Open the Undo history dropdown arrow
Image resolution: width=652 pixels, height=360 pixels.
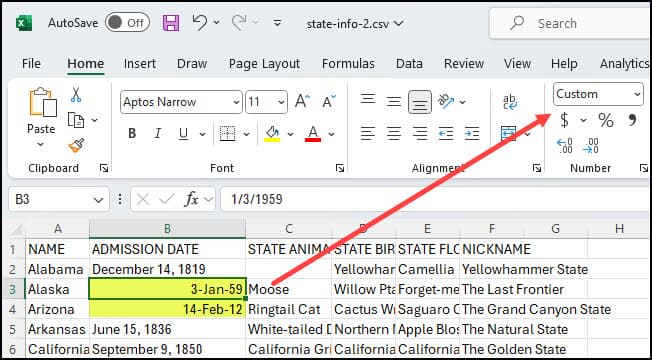[216, 22]
